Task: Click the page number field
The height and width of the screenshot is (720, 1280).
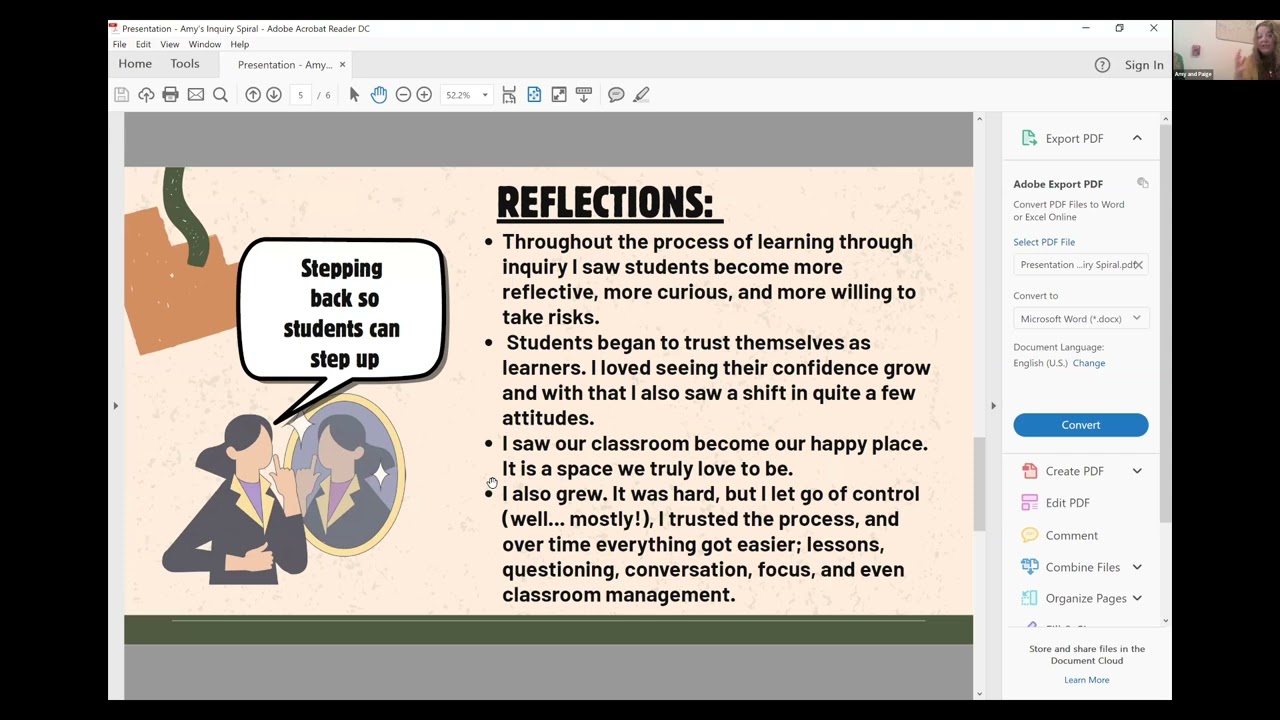Action: coord(300,95)
